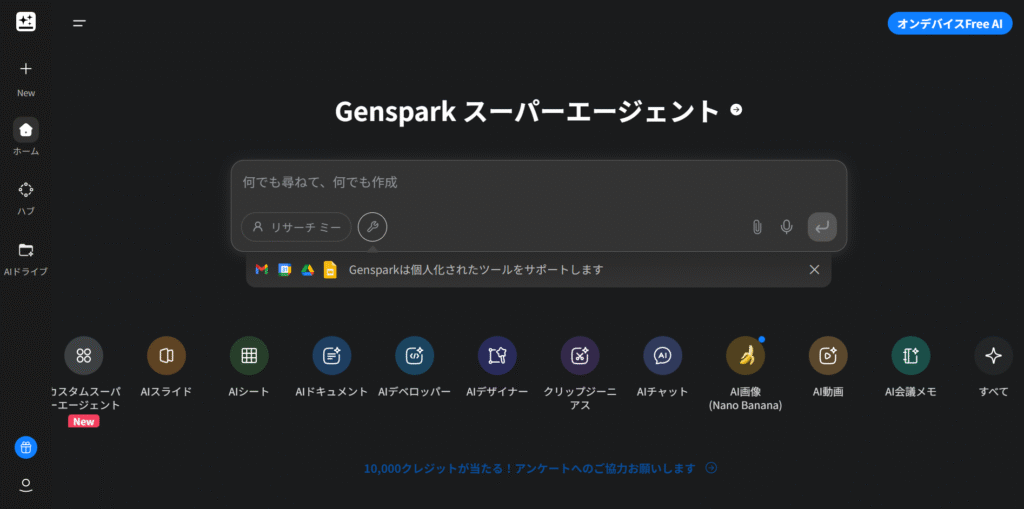Open the AIスライド tool icon
This screenshot has width=1024, height=509.
pyautogui.click(x=166, y=356)
